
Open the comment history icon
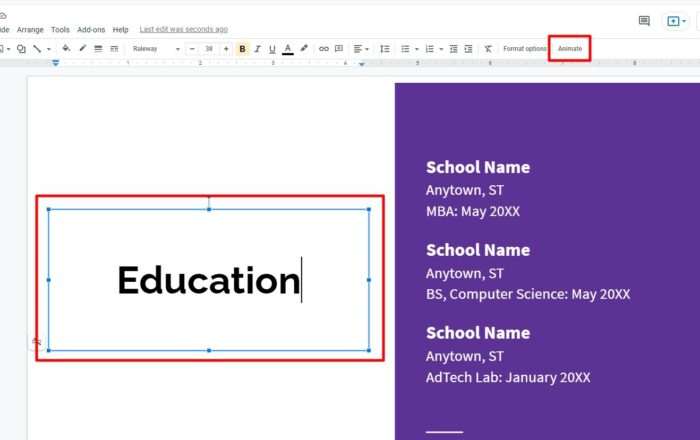pyautogui.click(x=644, y=21)
